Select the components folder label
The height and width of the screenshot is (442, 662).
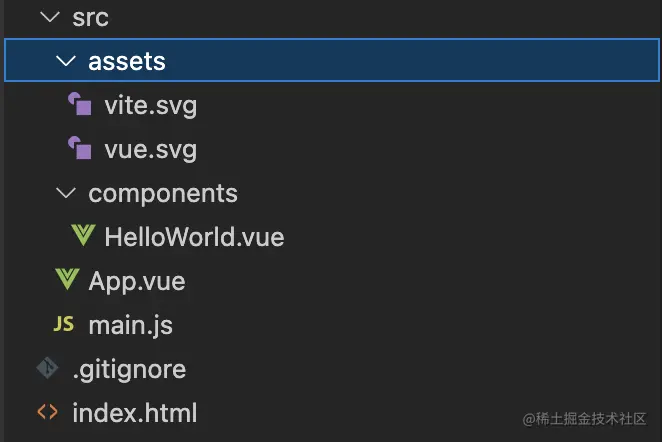click(x=163, y=193)
